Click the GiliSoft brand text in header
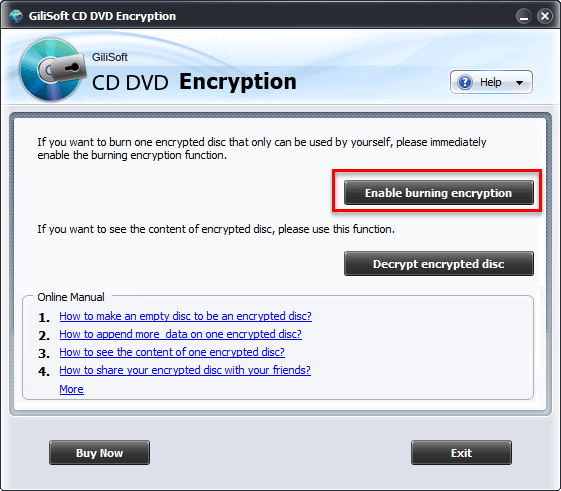 coord(109,57)
